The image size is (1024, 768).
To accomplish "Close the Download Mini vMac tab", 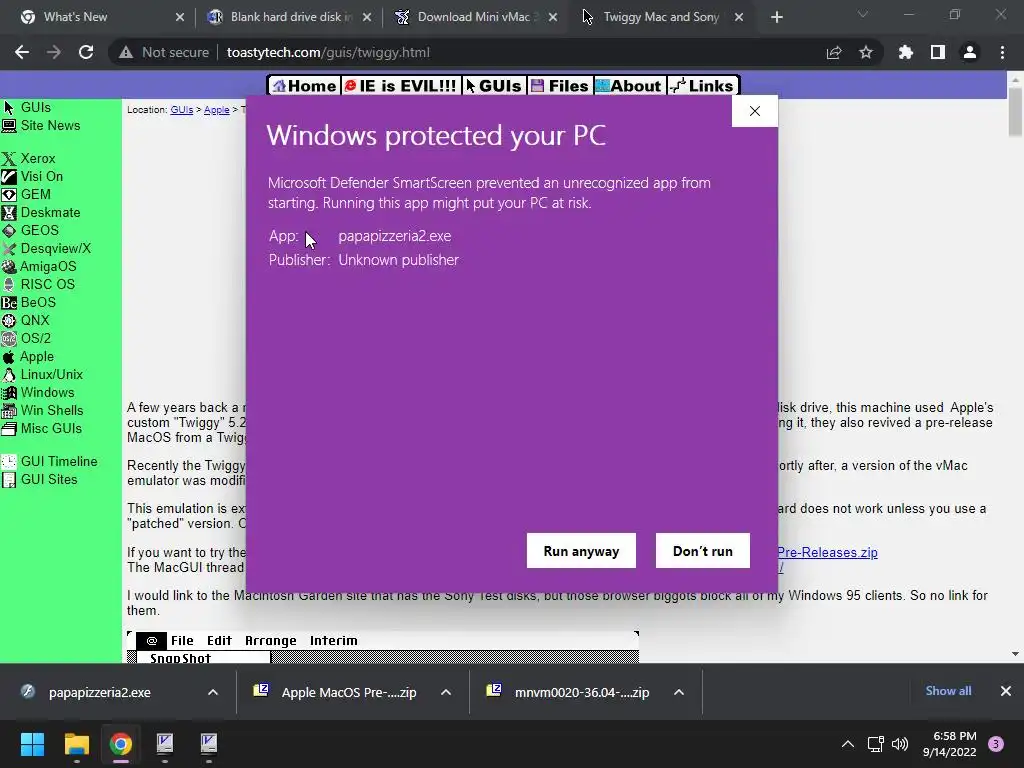I will pos(553,17).
